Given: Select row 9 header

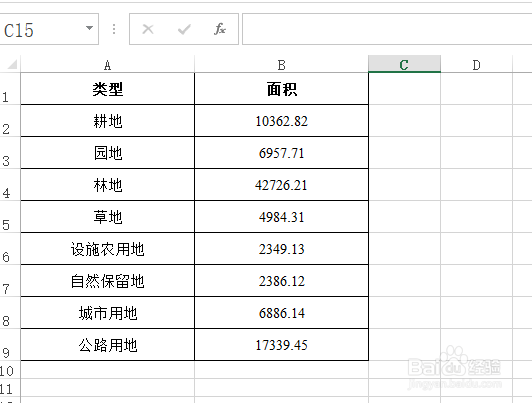Looking at the screenshot, I should pyautogui.click(x=10, y=345).
